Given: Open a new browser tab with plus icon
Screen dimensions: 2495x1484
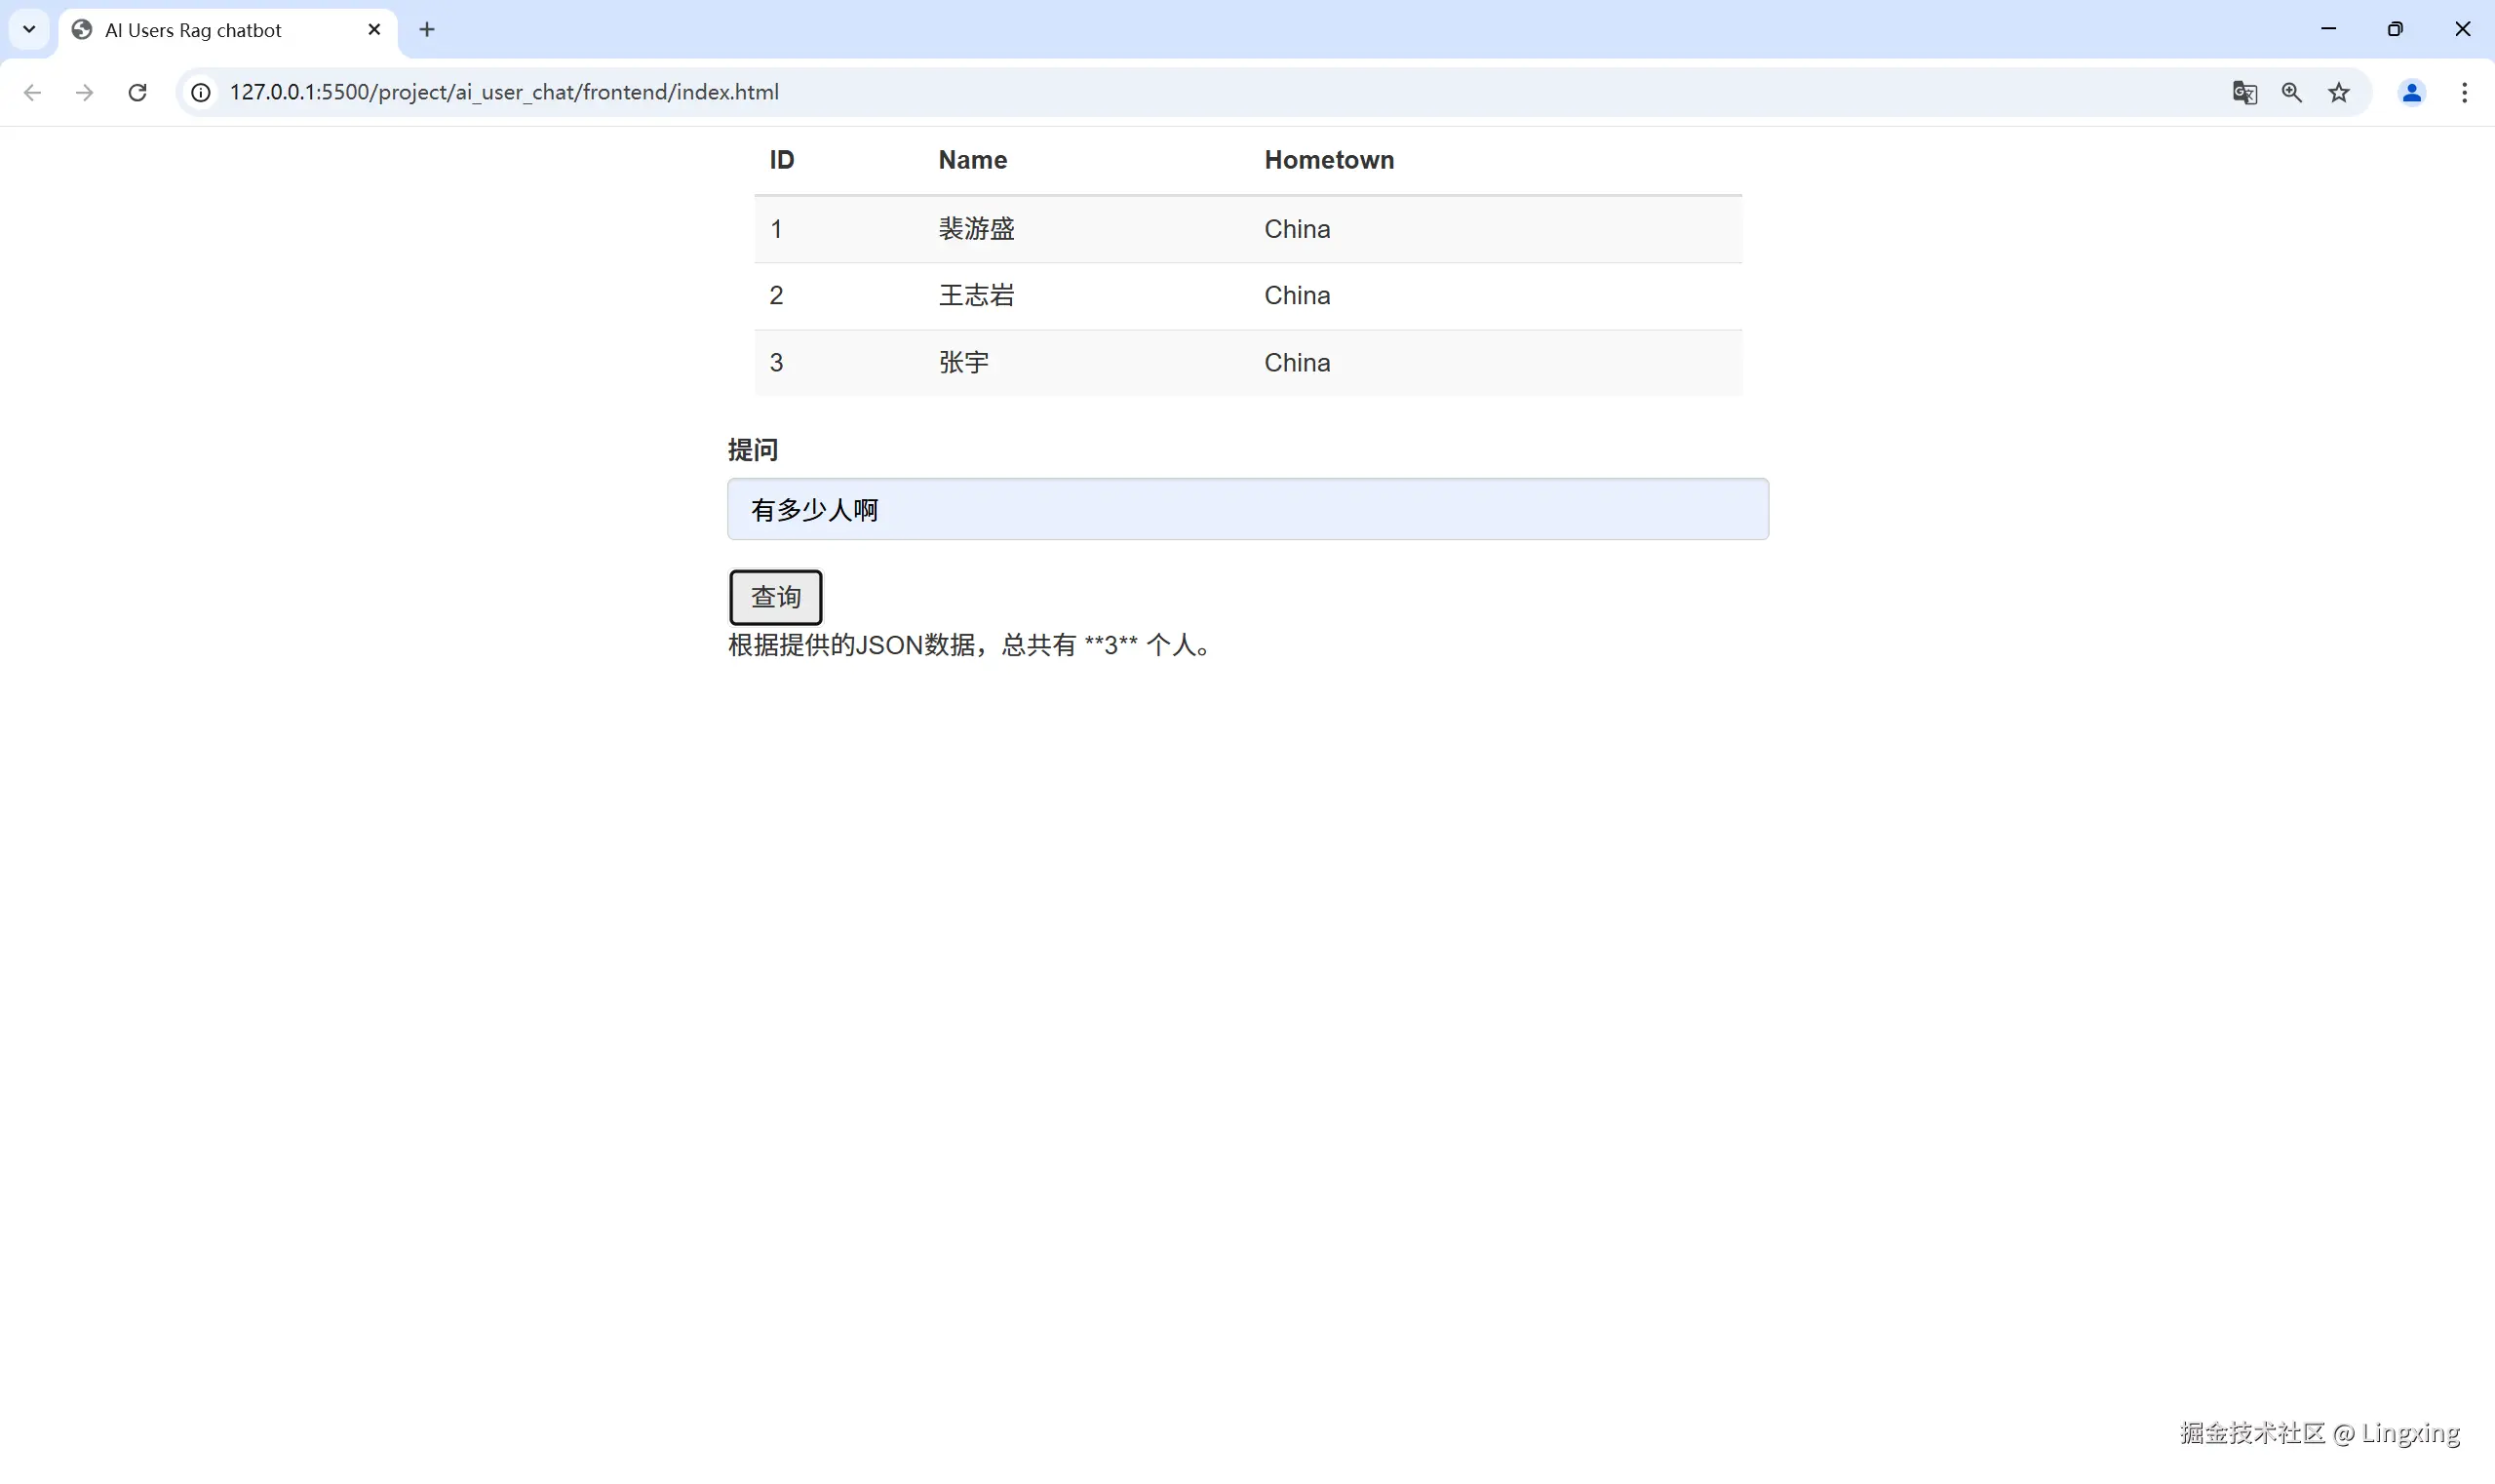Looking at the screenshot, I should pyautogui.click(x=427, y=29).
